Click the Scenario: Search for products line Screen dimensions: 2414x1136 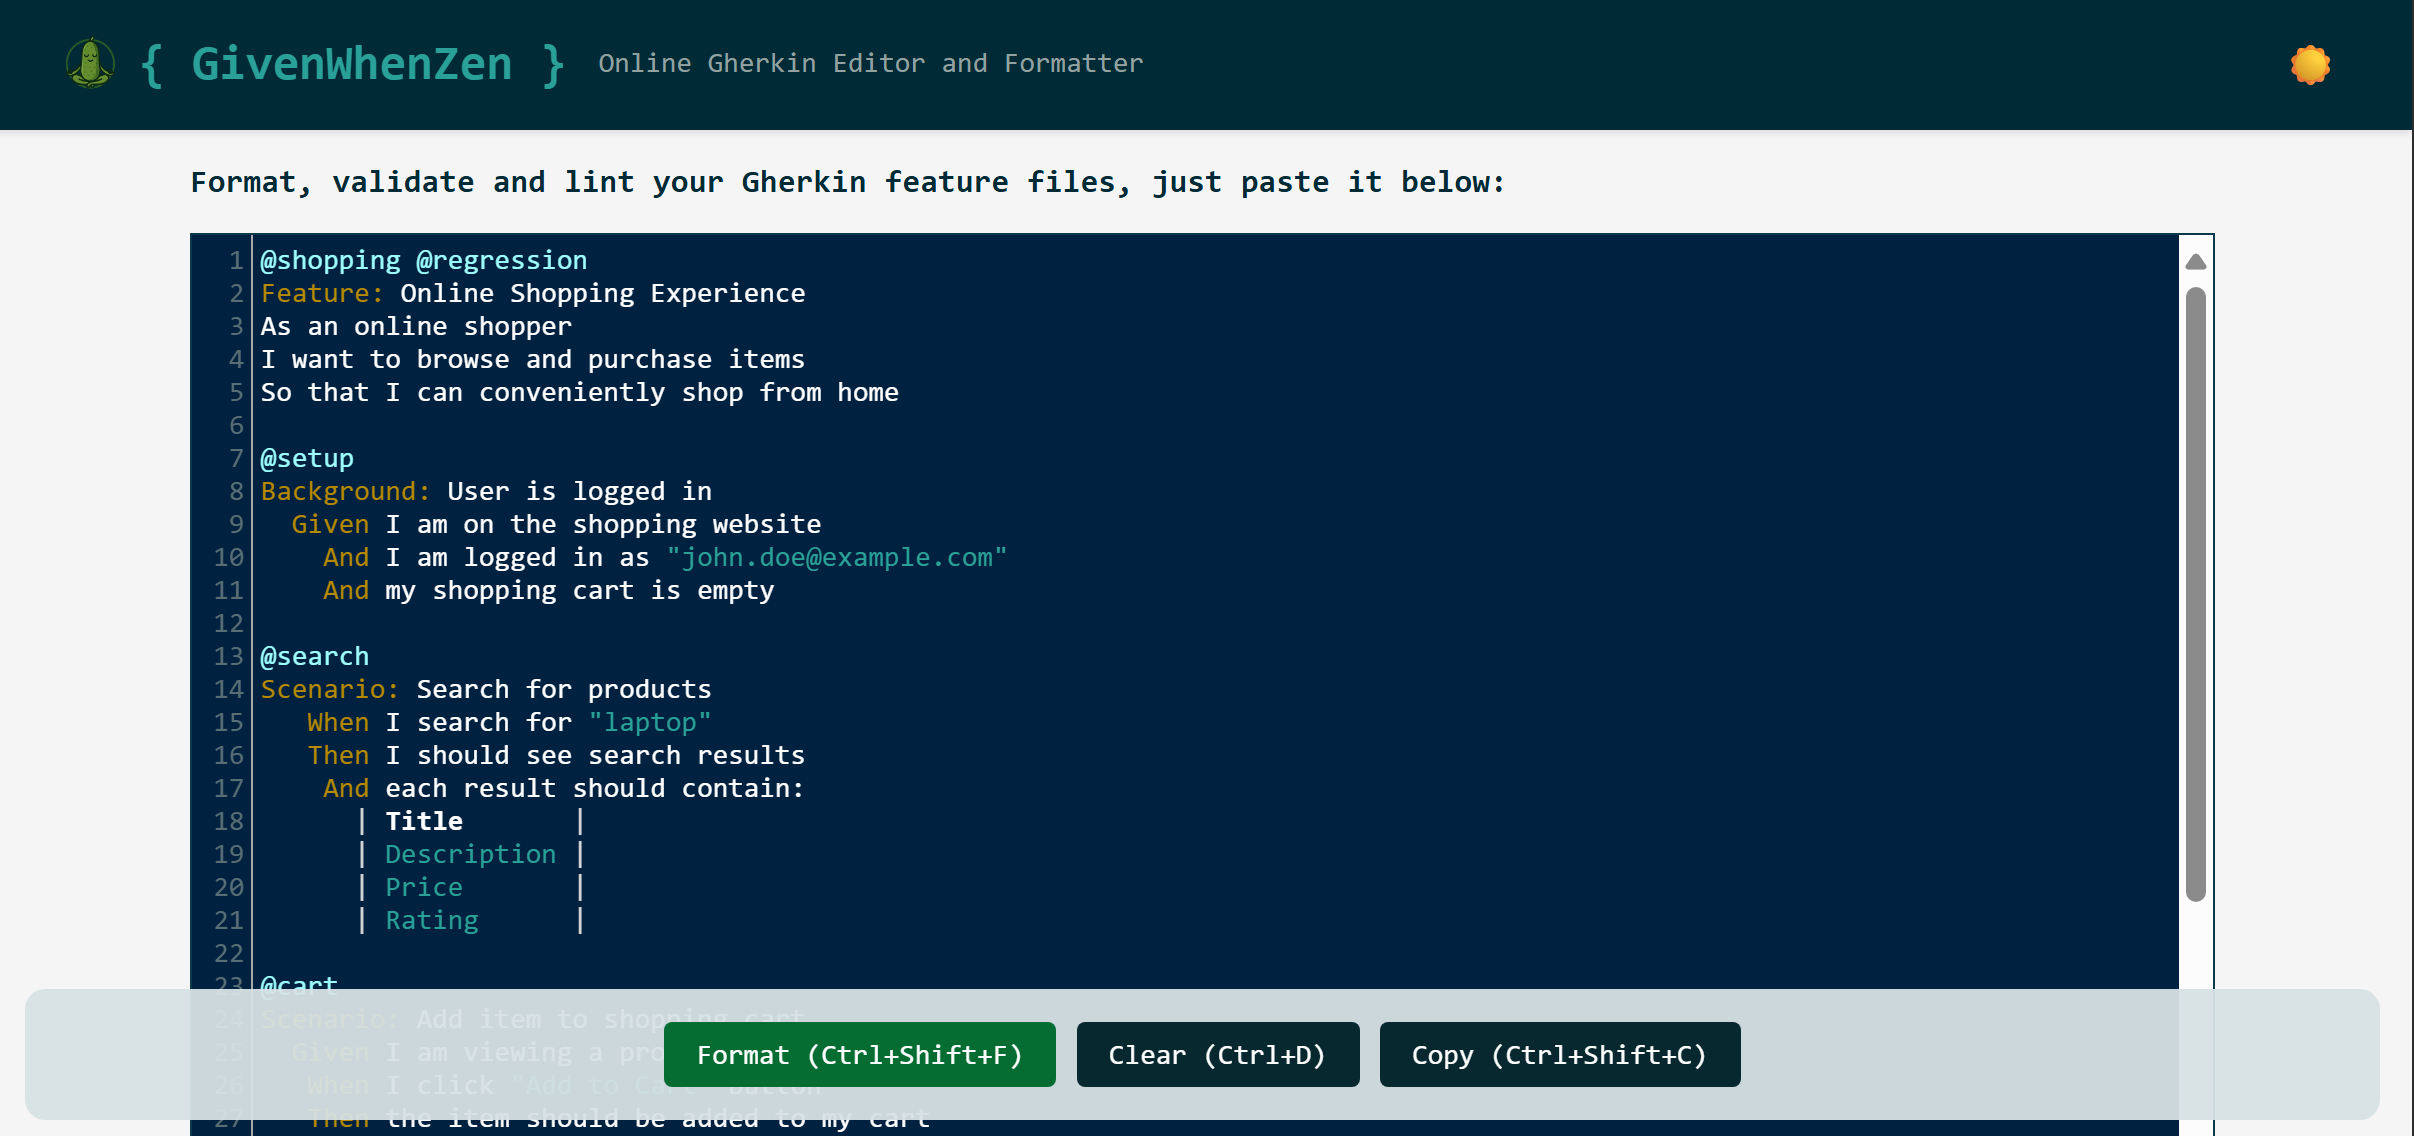pyautogui.click(x=485, y=689)
